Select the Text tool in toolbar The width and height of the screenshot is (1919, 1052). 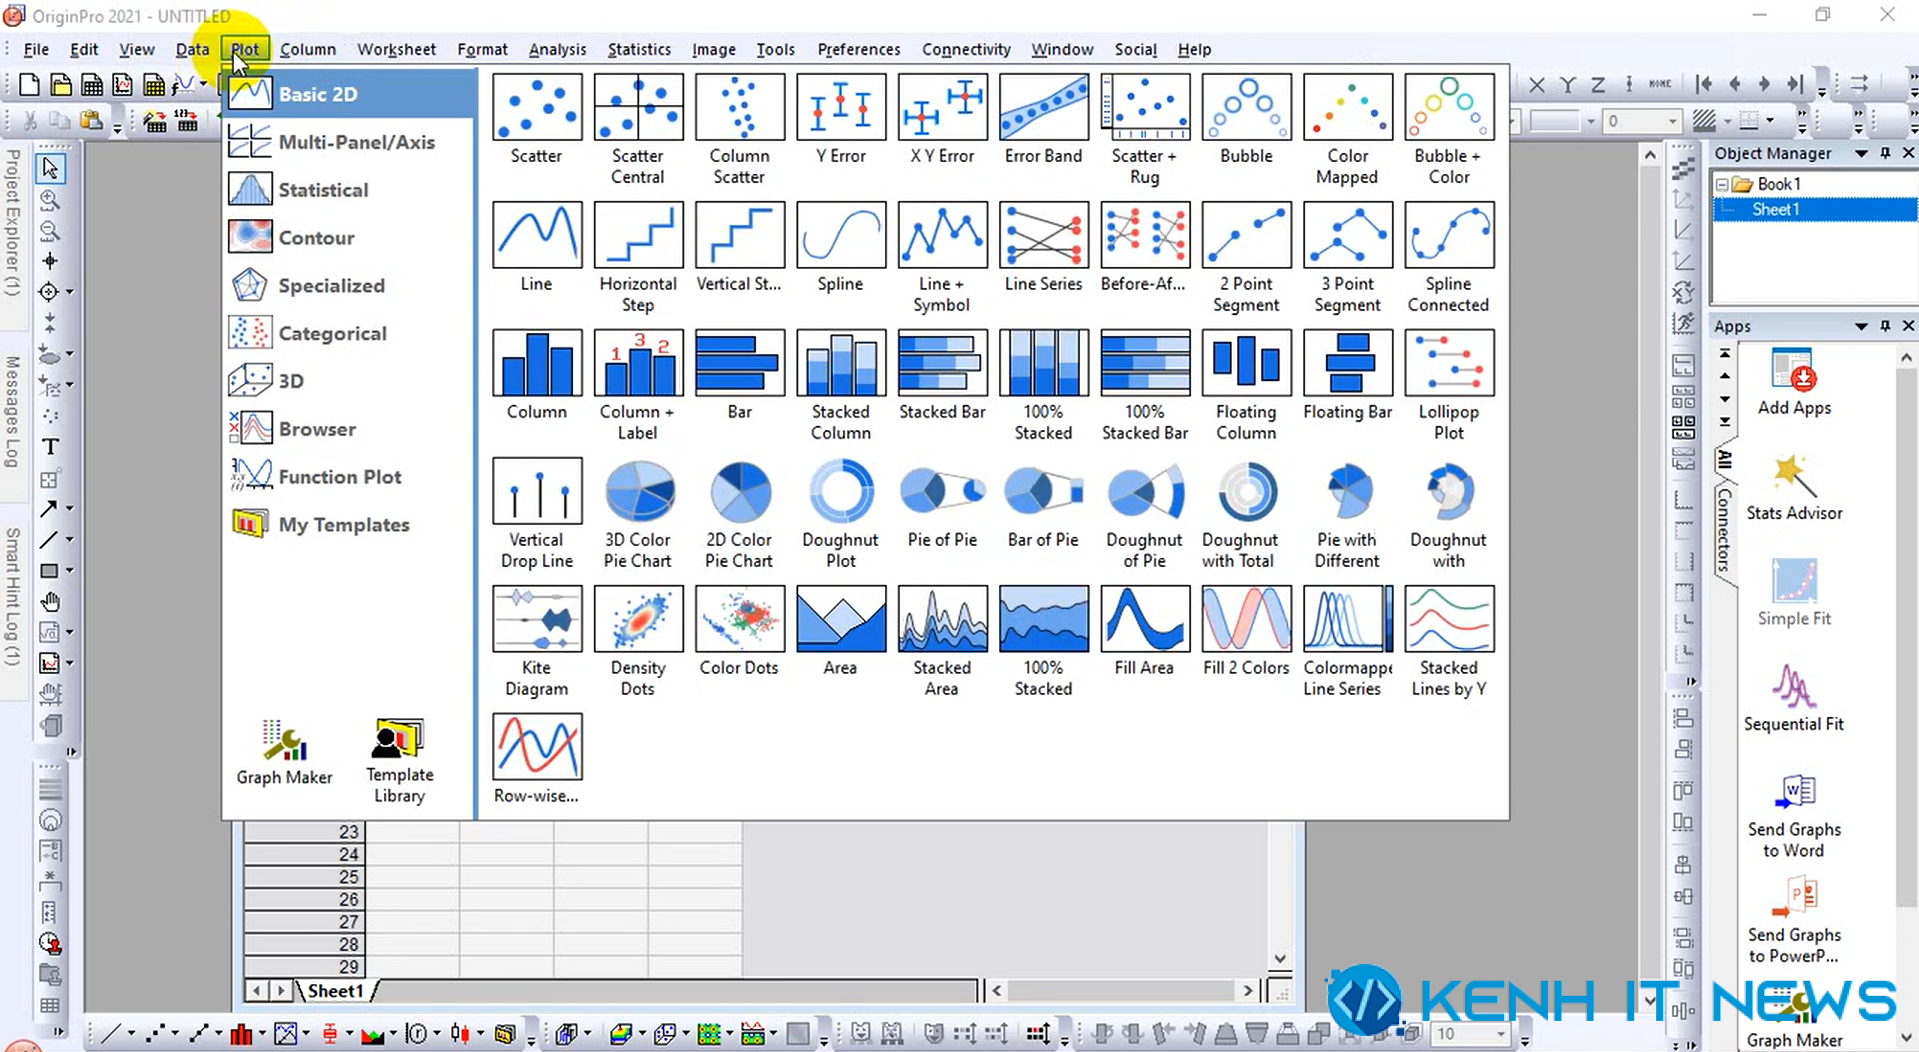[x=50, y=447]
